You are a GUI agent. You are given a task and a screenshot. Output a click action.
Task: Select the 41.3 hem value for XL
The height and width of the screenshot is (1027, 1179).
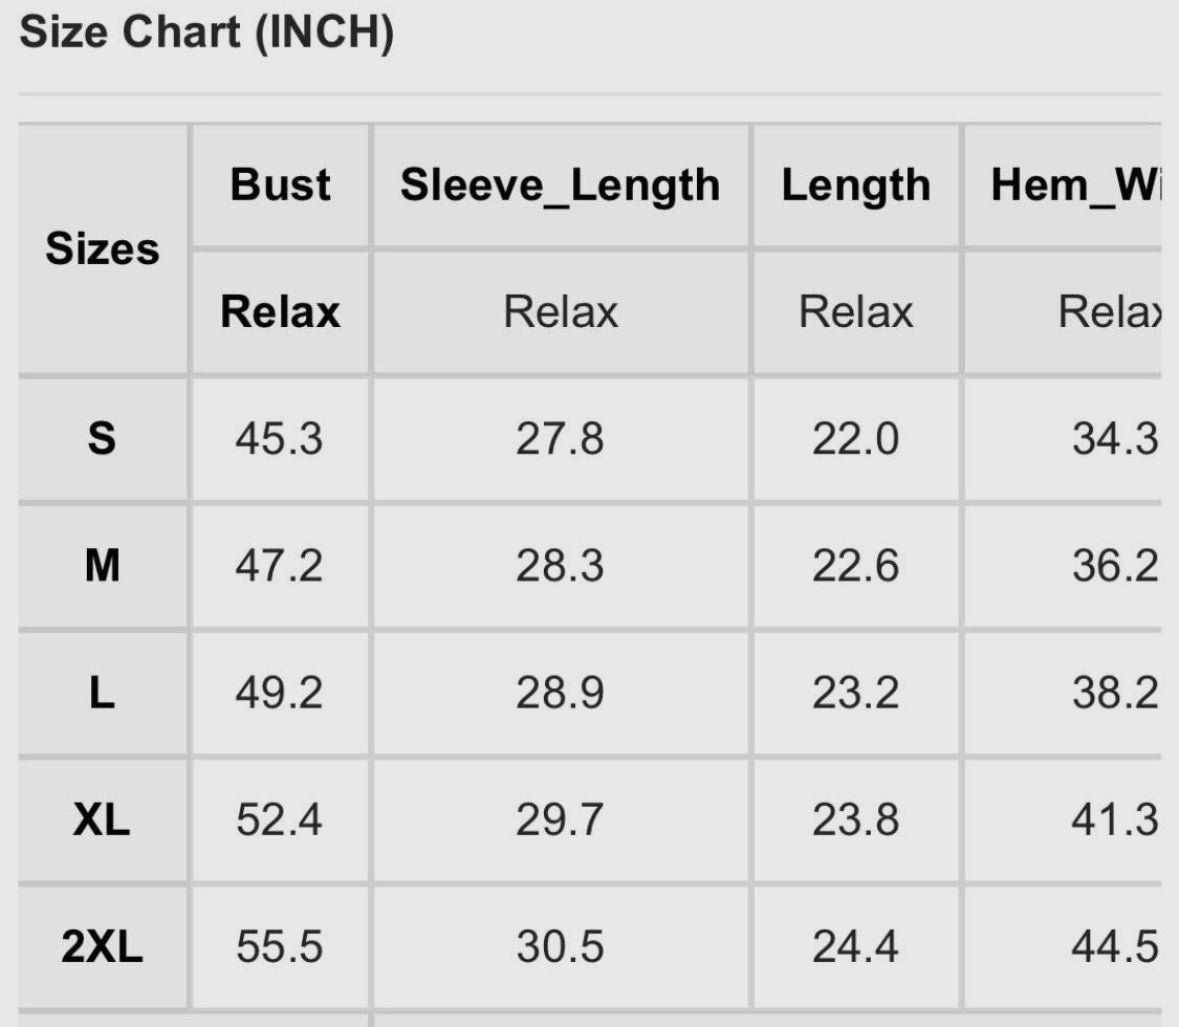point(1115,819)
